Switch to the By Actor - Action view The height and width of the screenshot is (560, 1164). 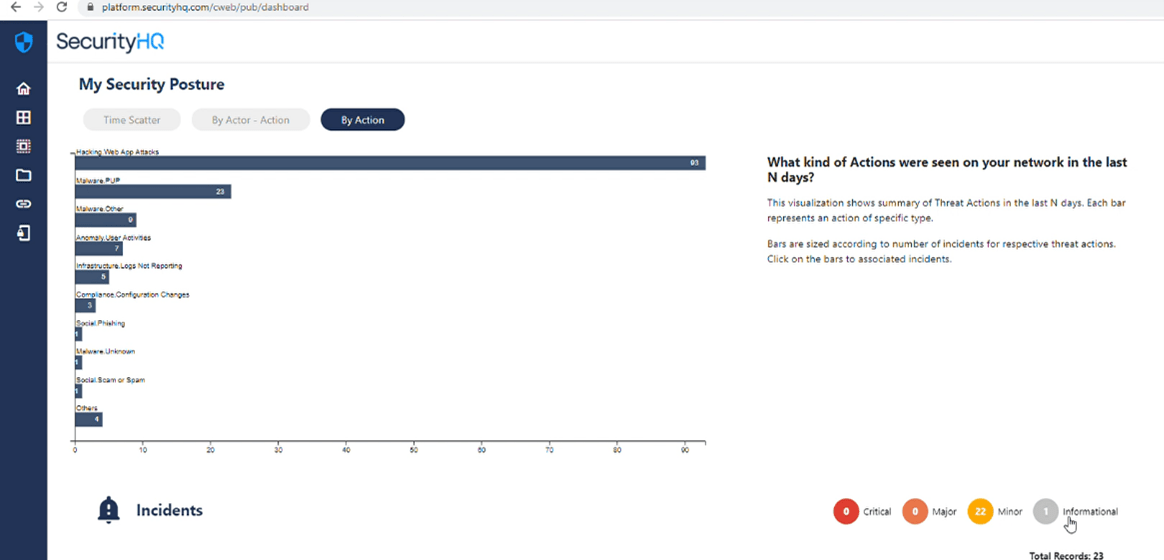tap(250, 120)
